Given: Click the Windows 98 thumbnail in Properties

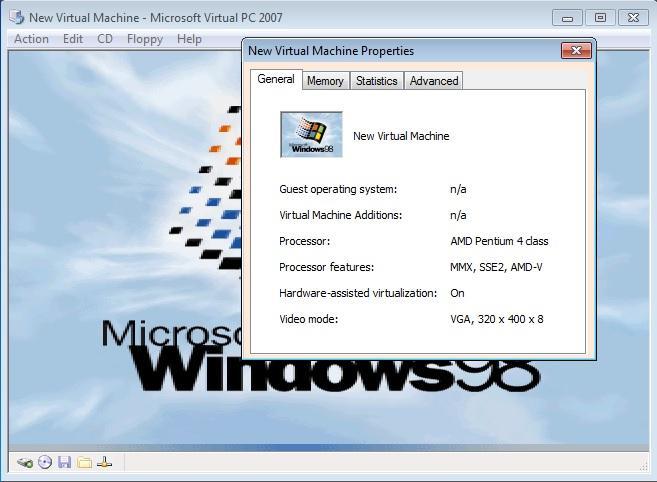Looking at the screenshot, I should pos(311,135).
